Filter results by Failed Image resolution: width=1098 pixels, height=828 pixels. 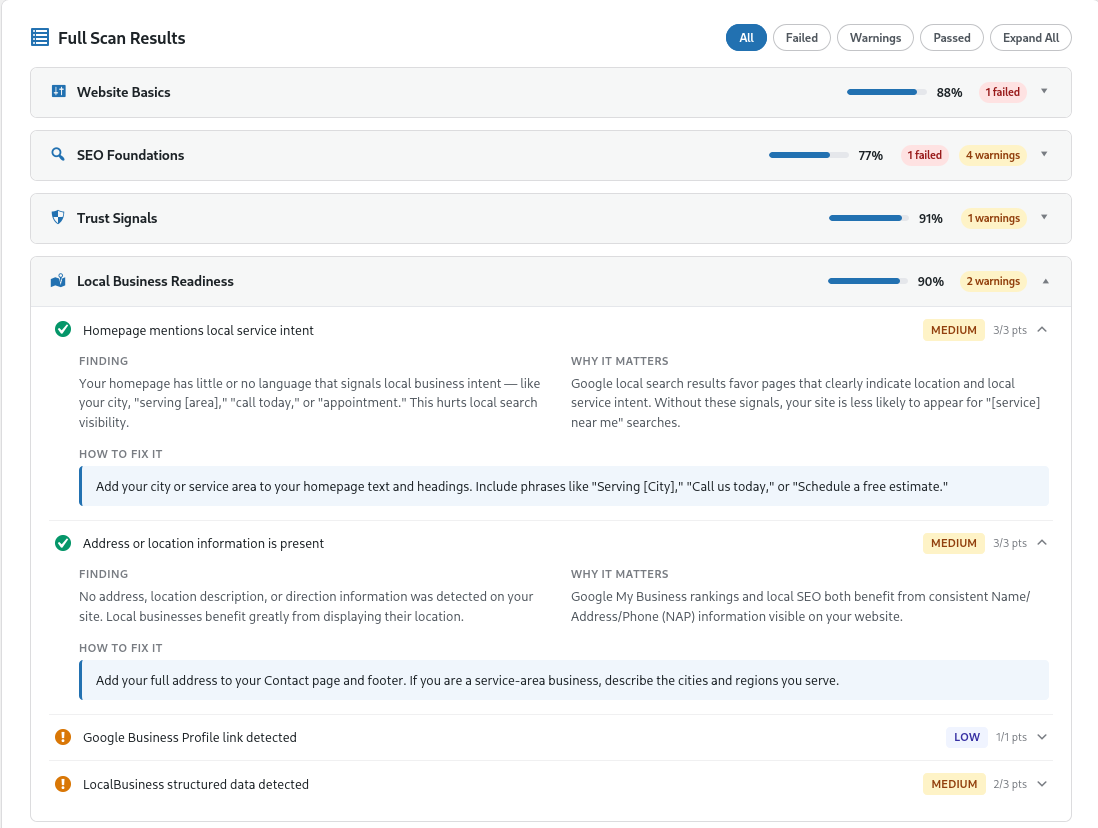[802, 38]
